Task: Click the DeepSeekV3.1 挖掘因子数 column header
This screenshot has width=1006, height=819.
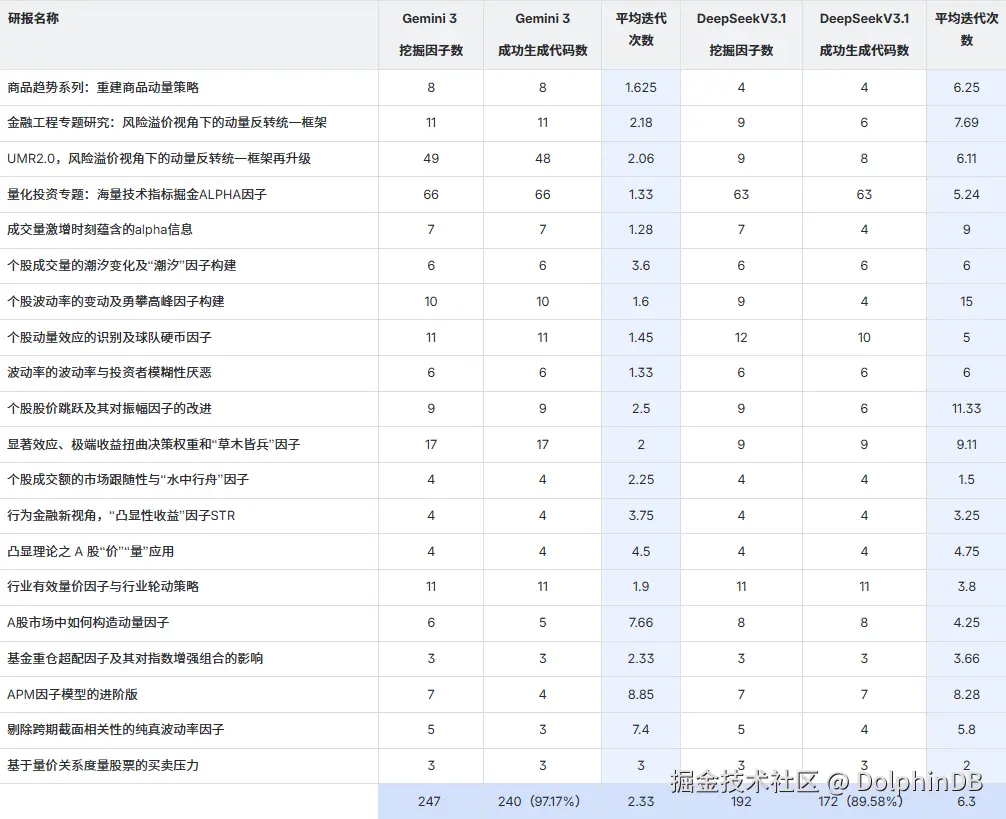Action: [x=741, y=35]
